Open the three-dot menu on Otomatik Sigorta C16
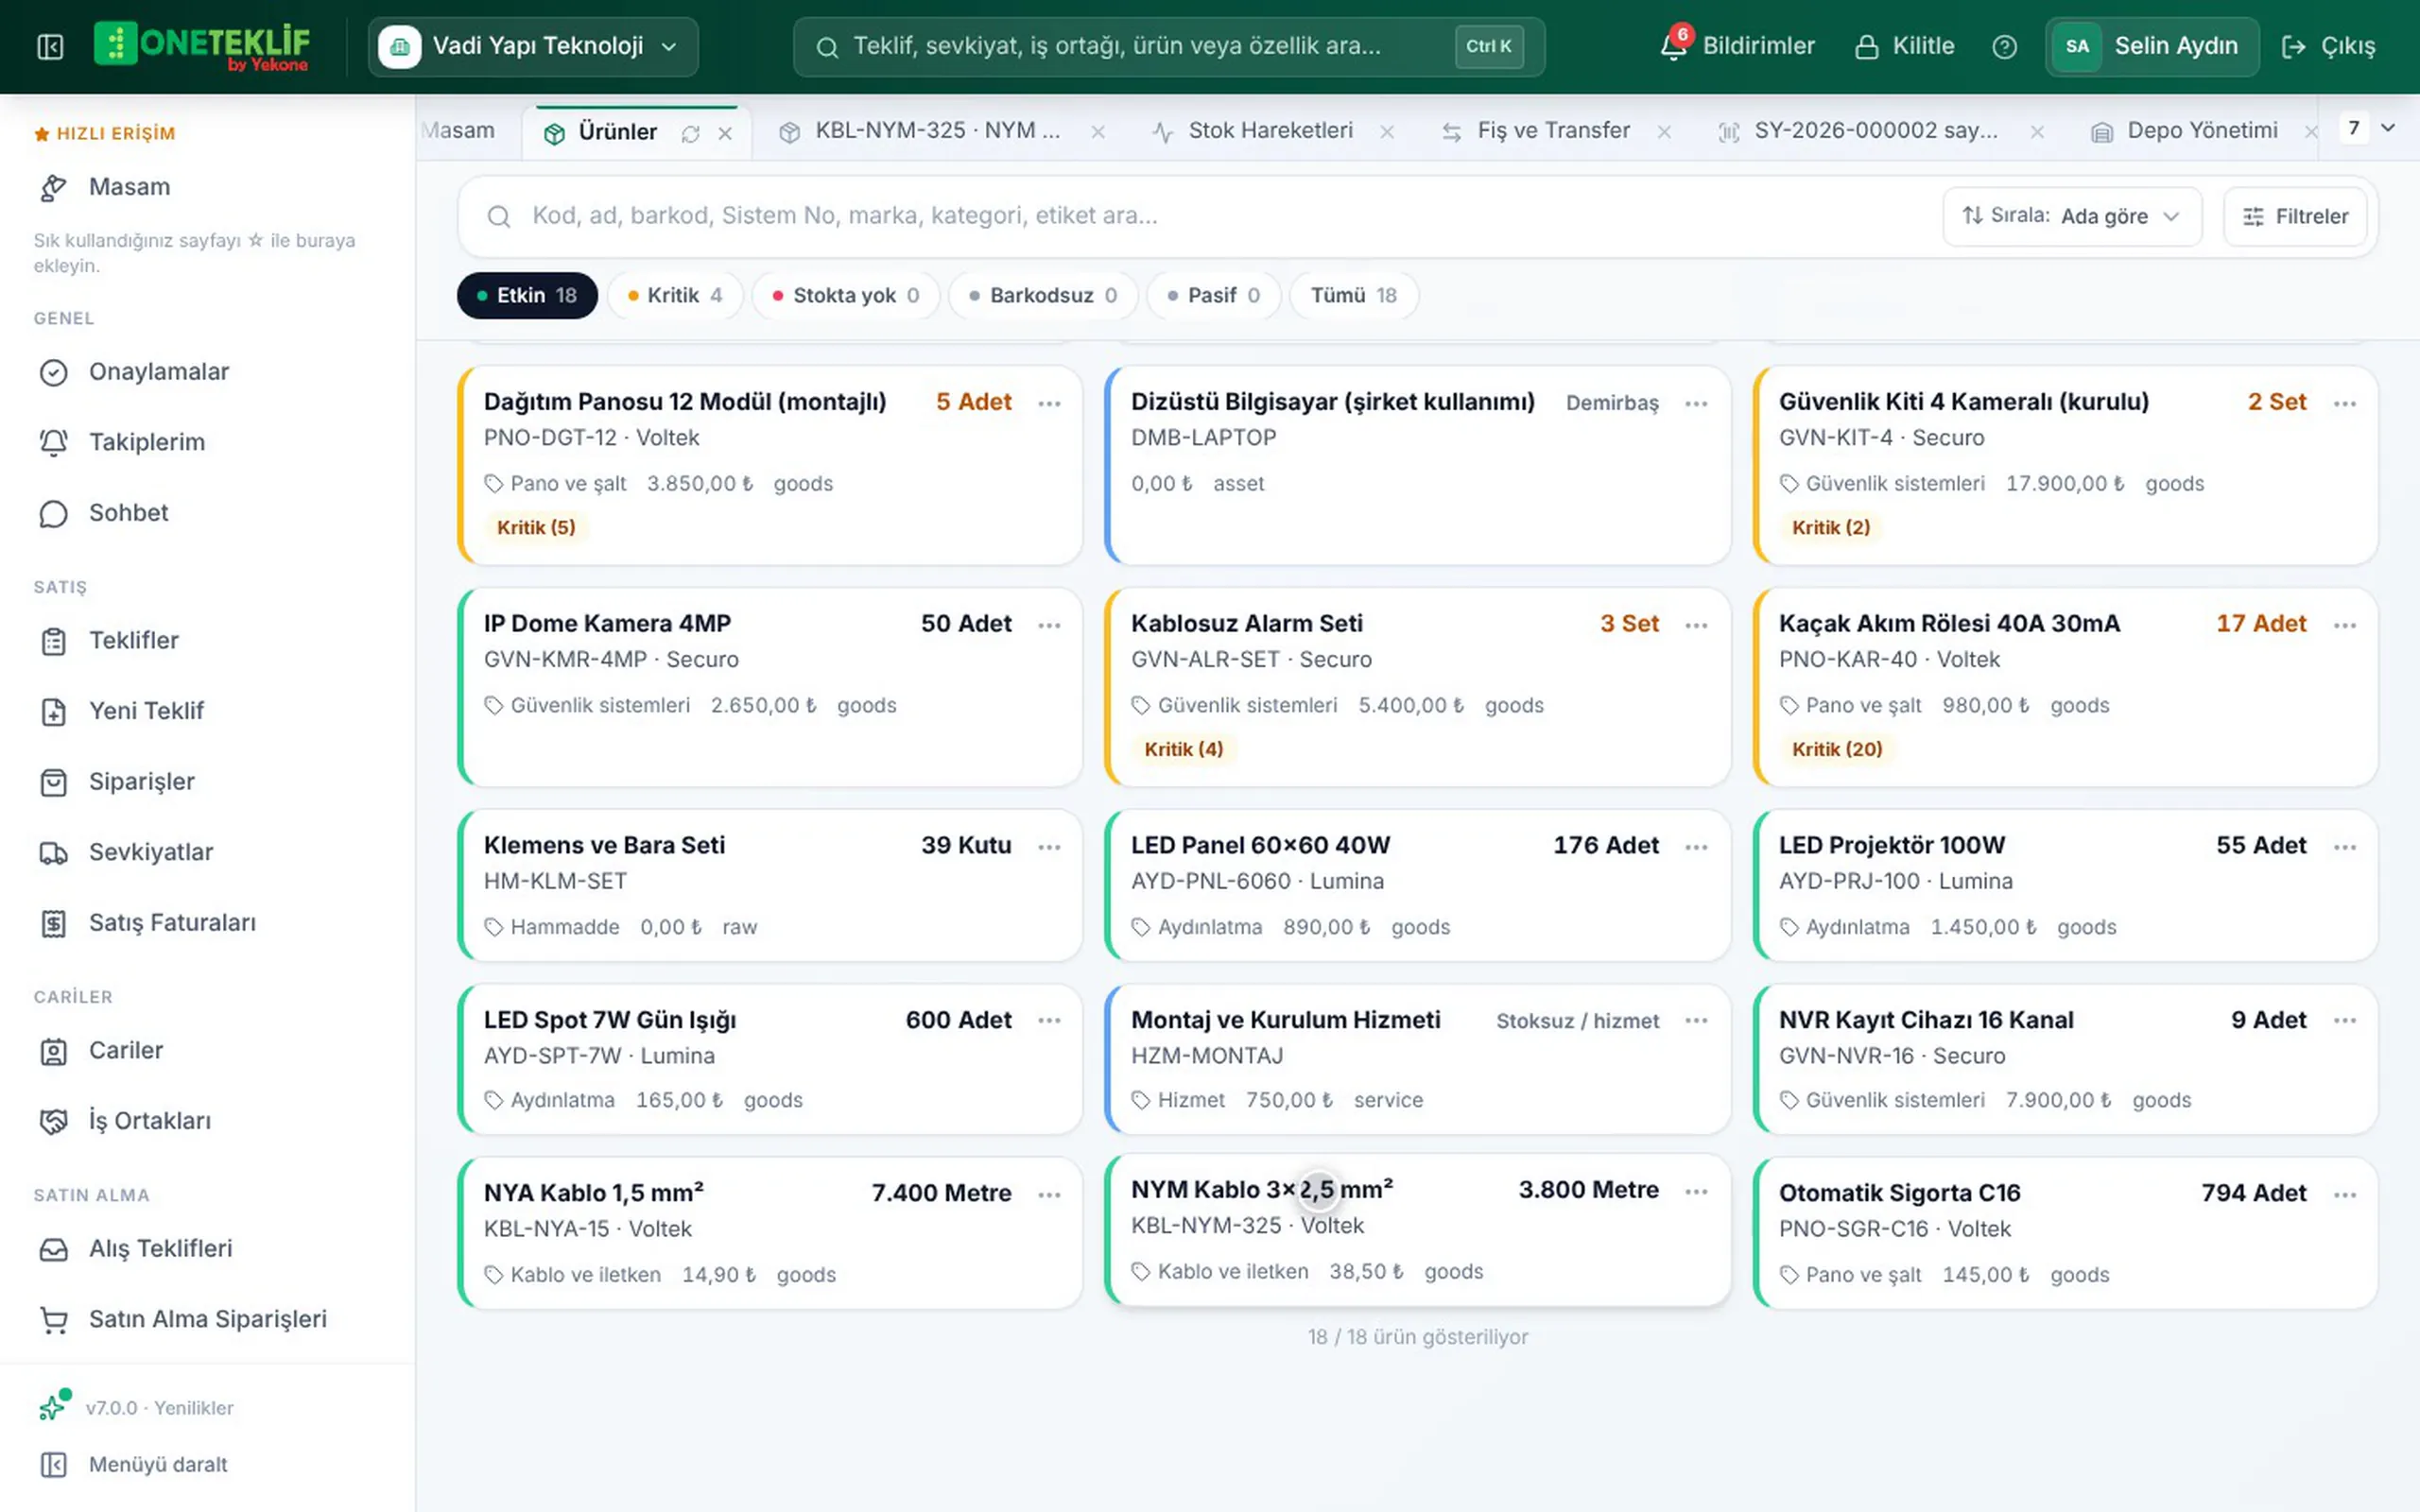The image size is (2420, 1512). (x=2345, y=1194)
